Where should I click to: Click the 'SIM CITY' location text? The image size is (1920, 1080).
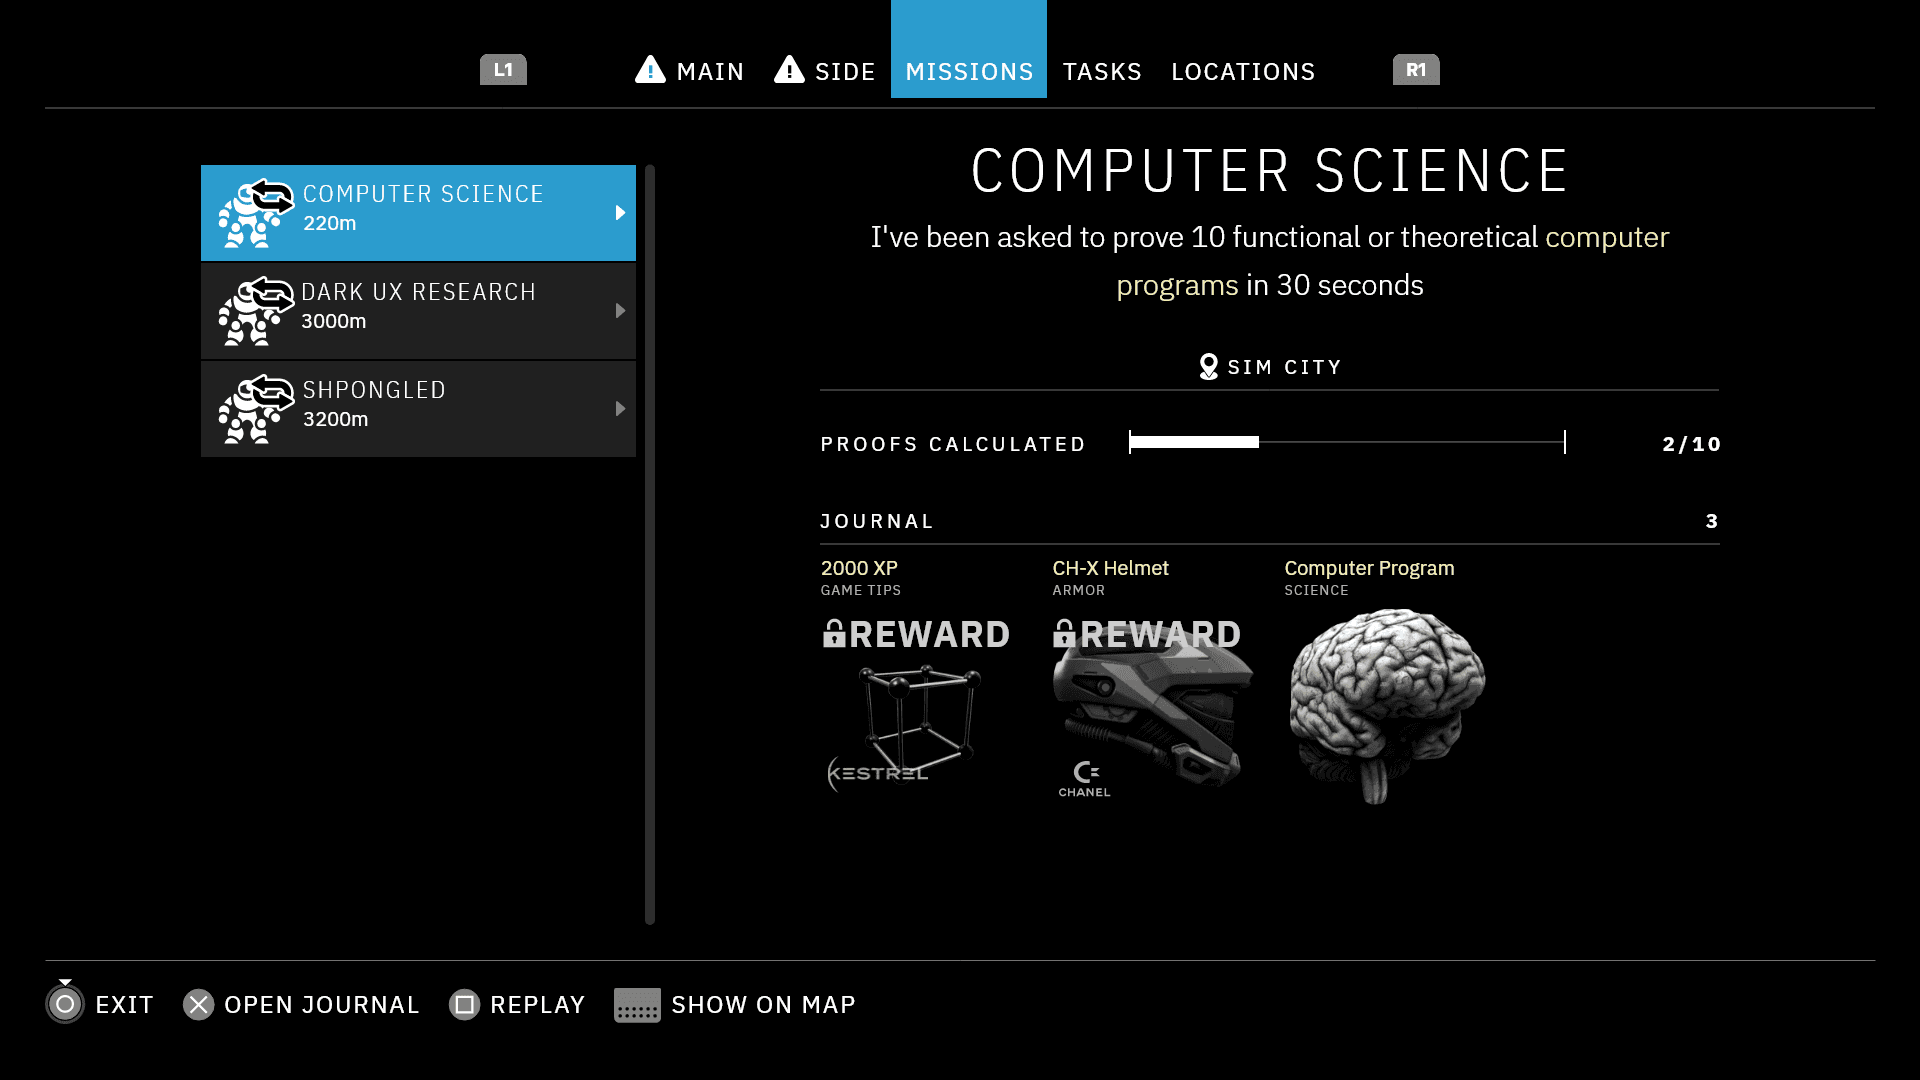click(1284, 367)
